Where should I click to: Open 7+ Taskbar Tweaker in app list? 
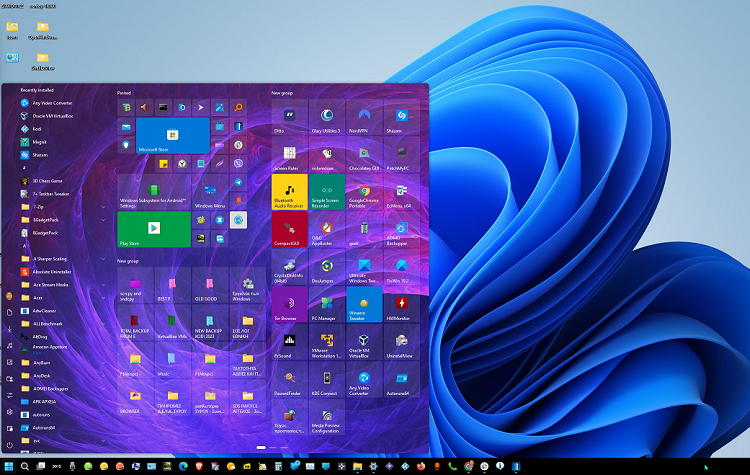click(62, 194)
